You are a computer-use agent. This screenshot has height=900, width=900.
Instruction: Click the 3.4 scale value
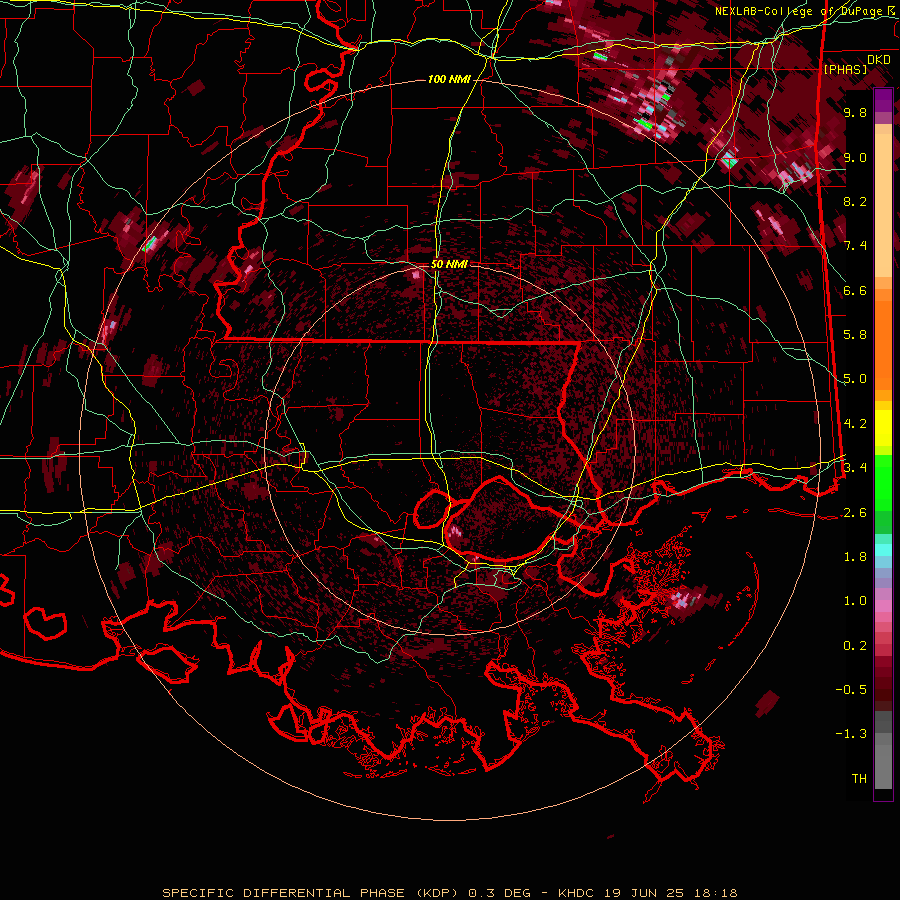pyautogui.click(x=855, y=468)
